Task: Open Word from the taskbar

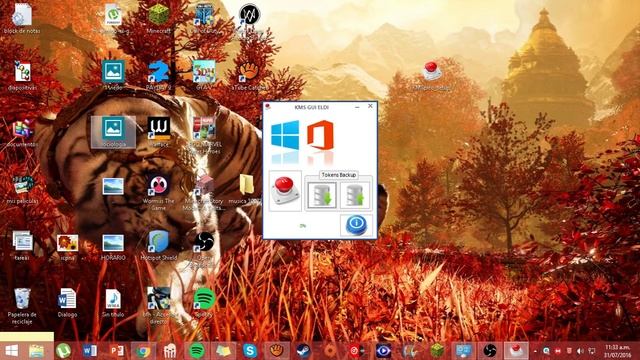Action: point(90,351)
